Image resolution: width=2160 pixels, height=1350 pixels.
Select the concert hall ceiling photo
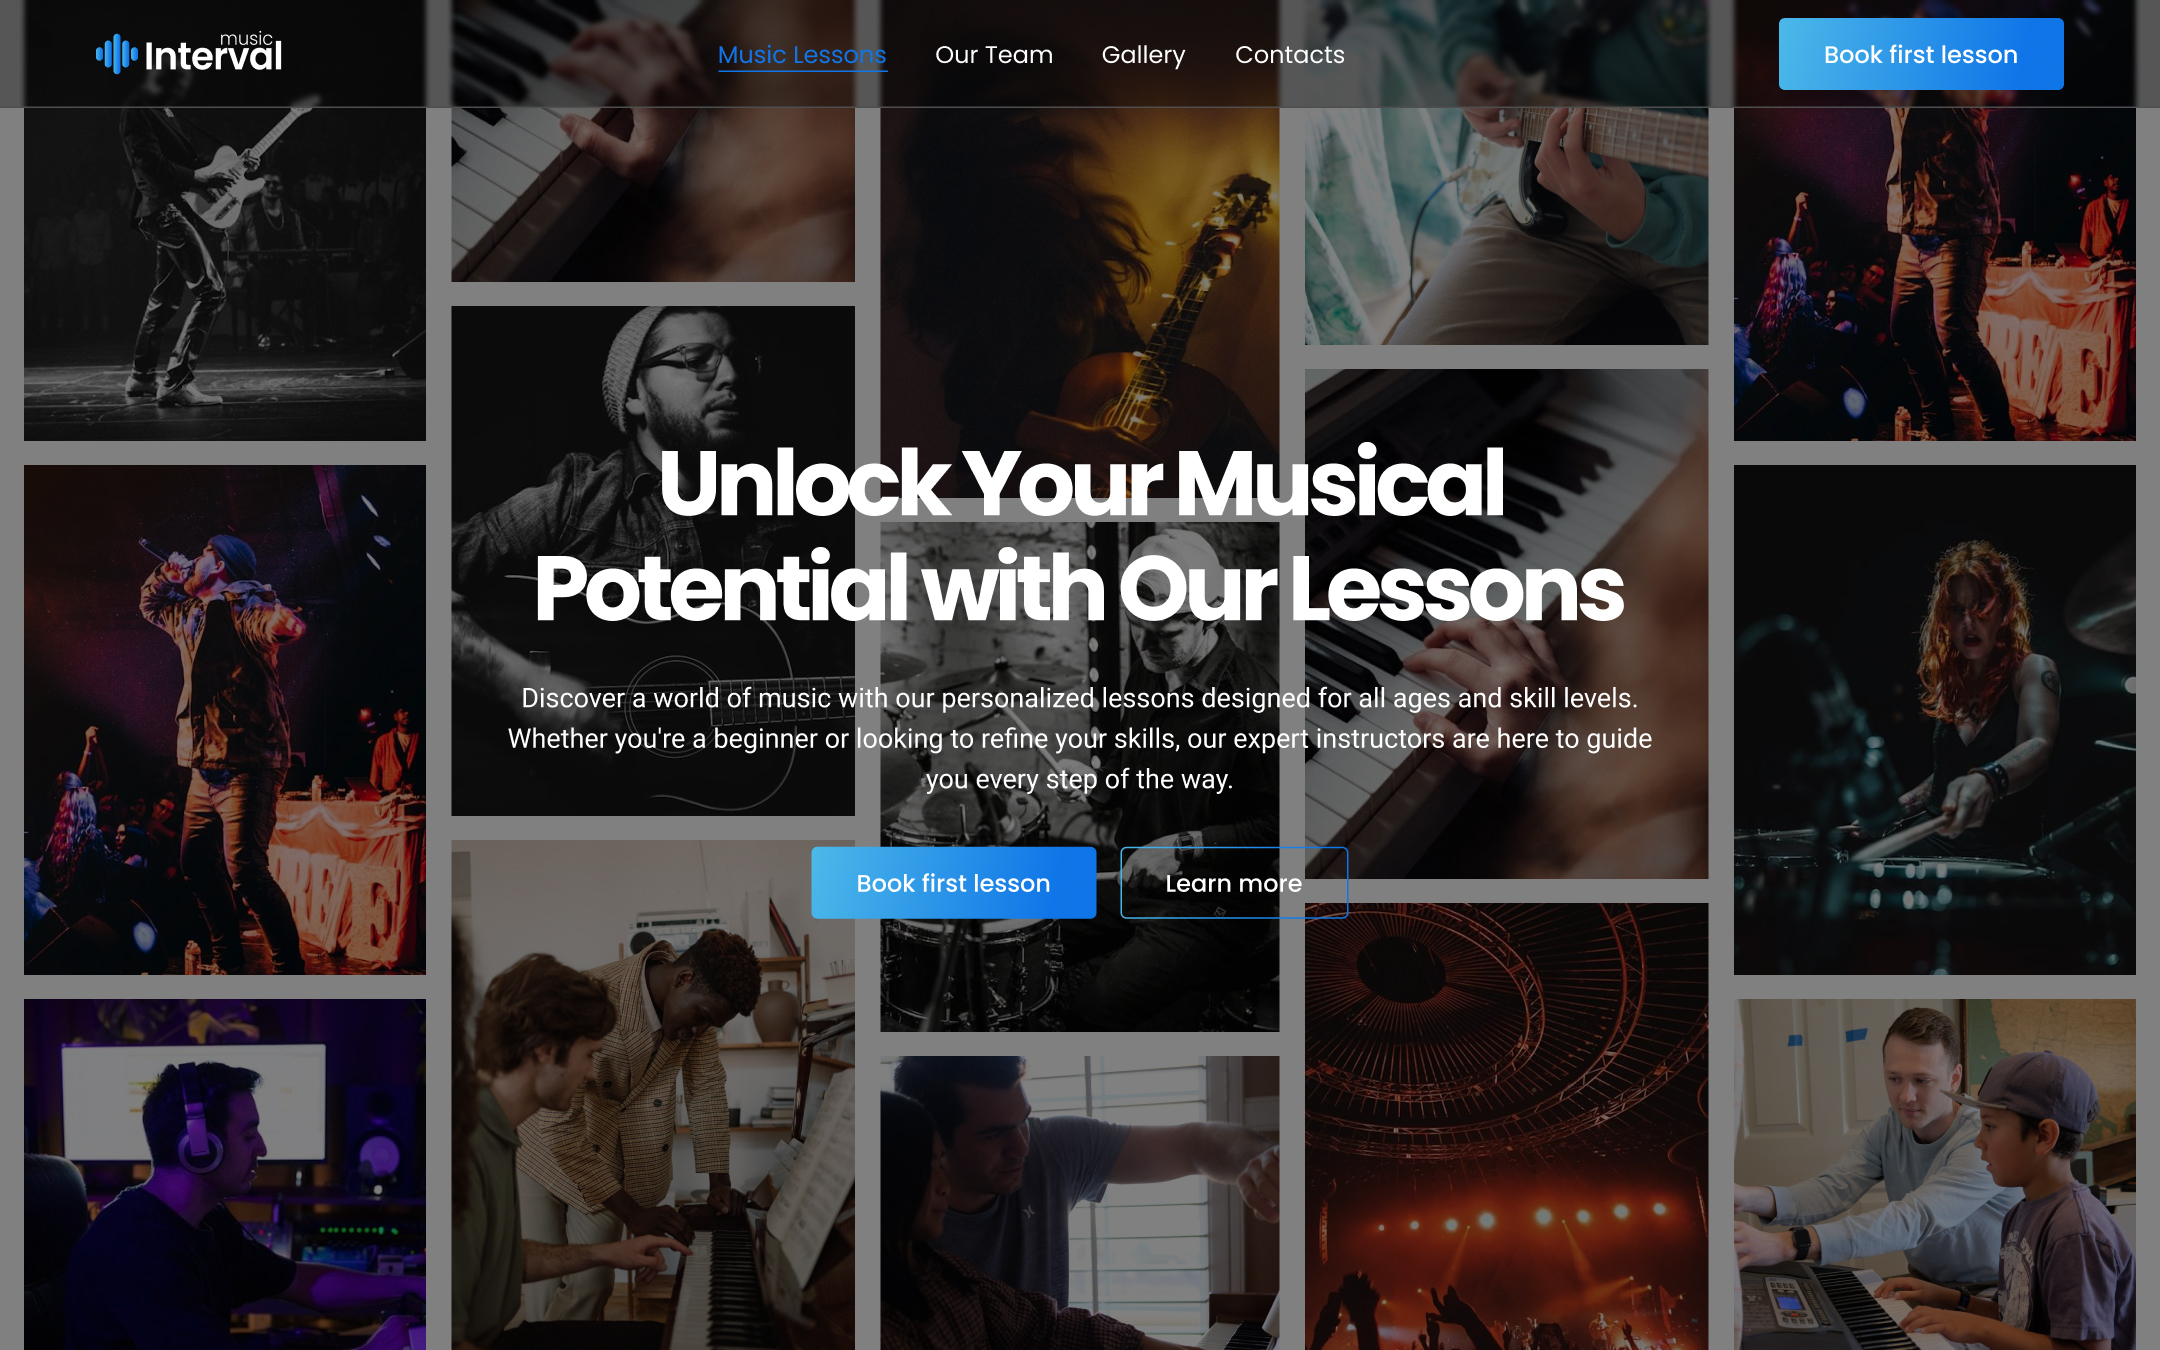click(1506, 1126)
